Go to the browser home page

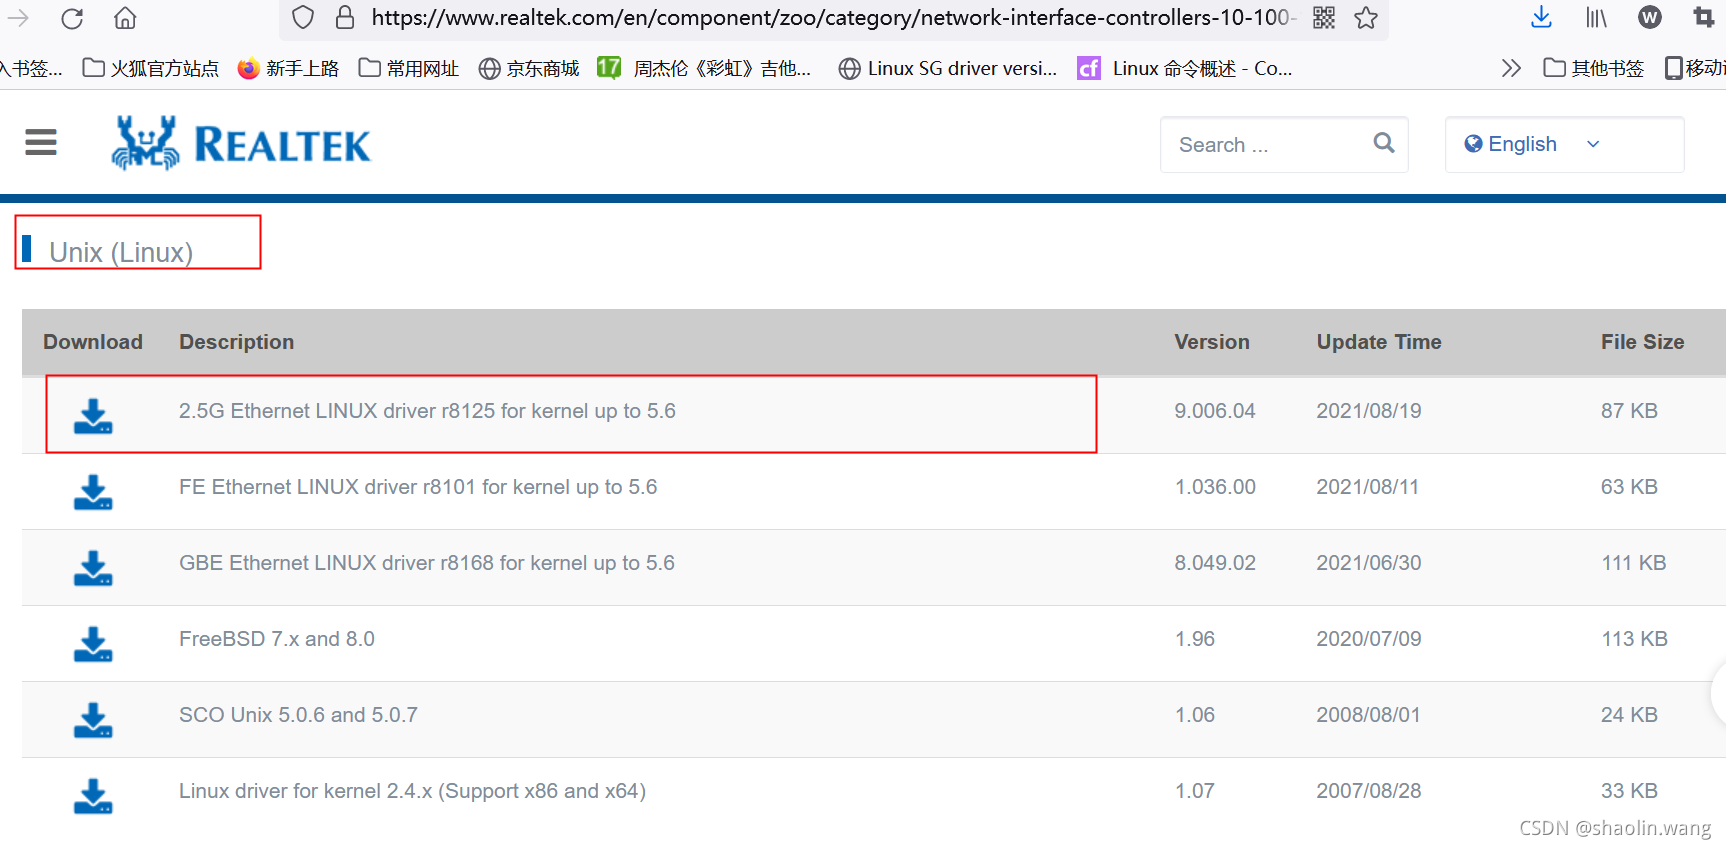pyautogui.click(x=125, y=18)
